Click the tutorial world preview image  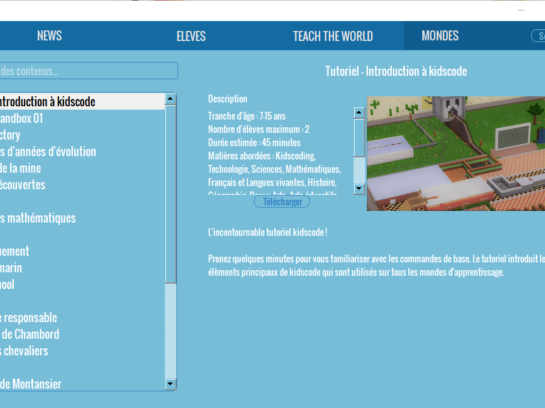[456, 153]
